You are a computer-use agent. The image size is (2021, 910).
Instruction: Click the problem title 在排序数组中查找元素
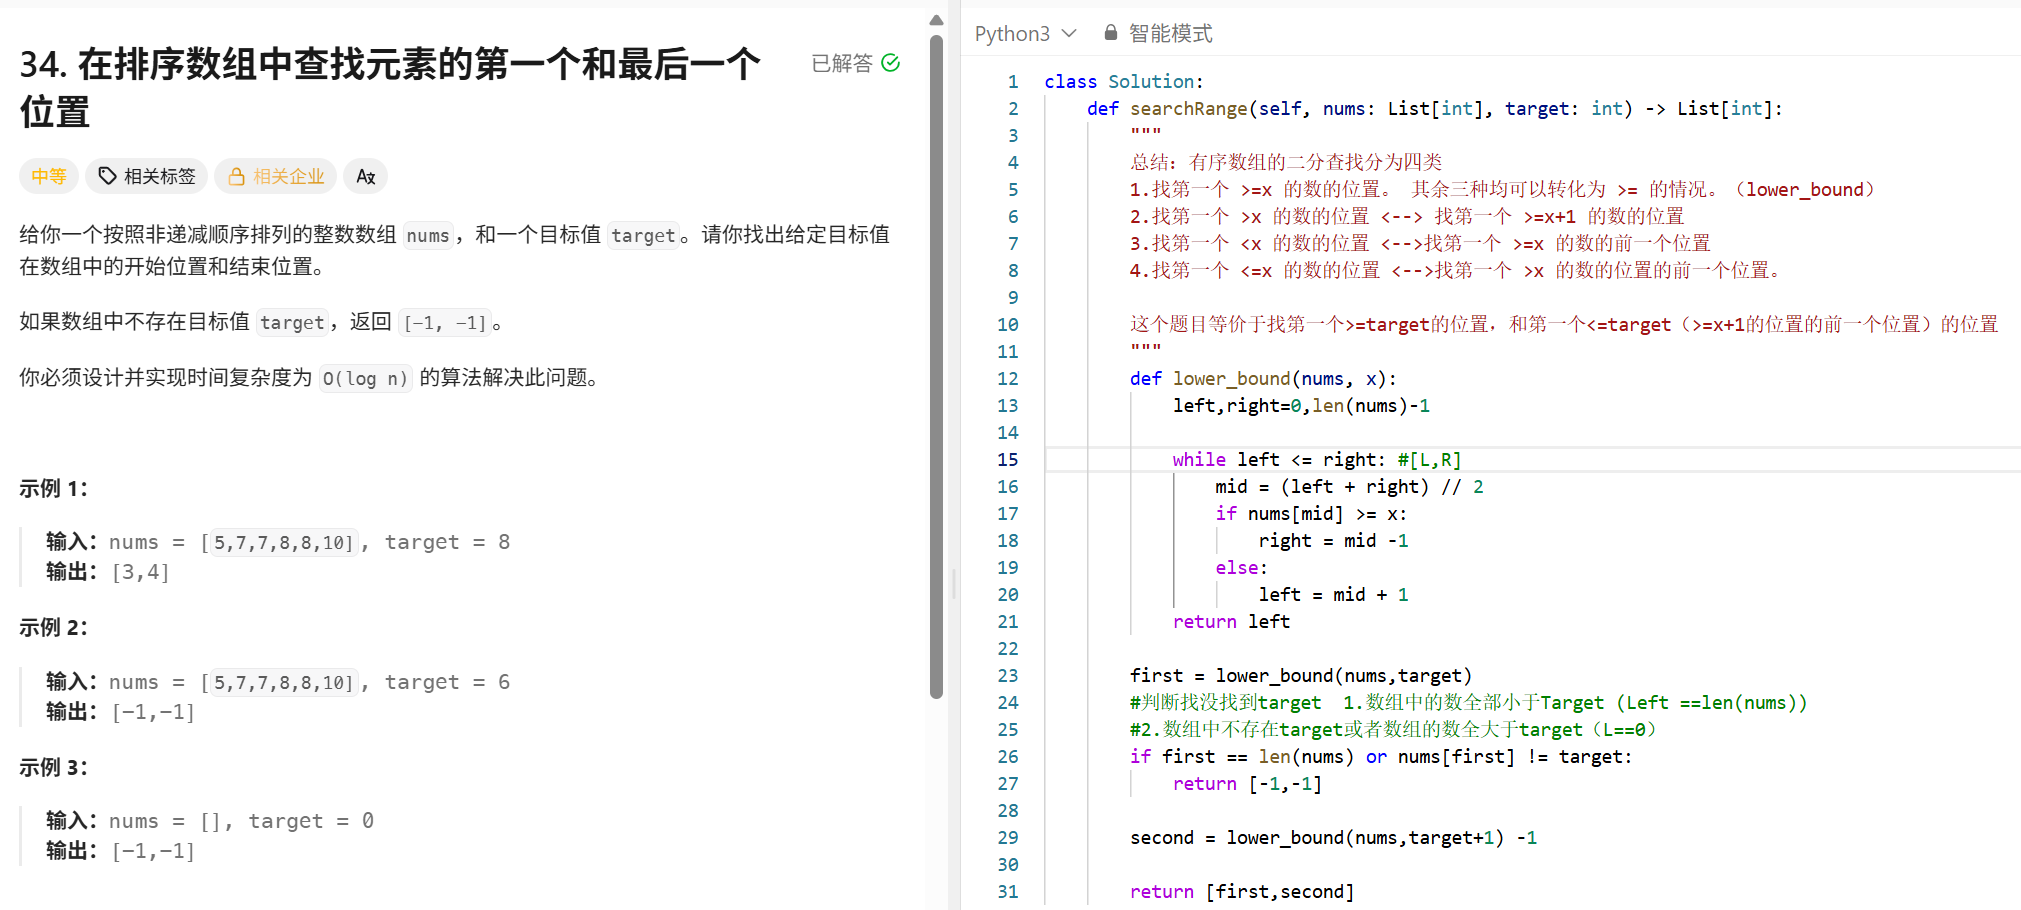tap(390, 88)
